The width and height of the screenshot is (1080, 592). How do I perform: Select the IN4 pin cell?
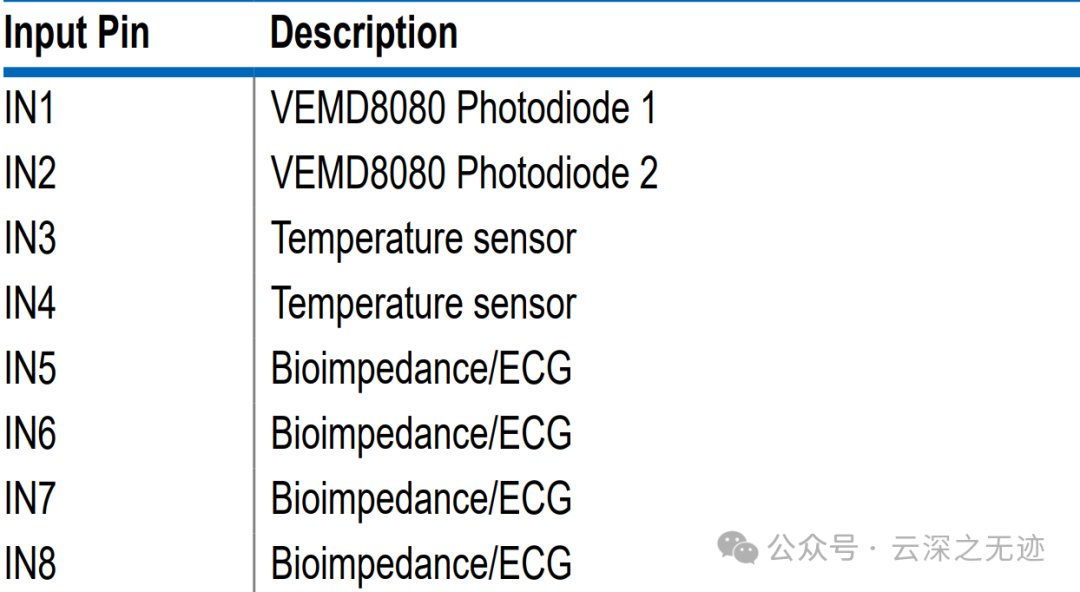(x=31, y=304)
